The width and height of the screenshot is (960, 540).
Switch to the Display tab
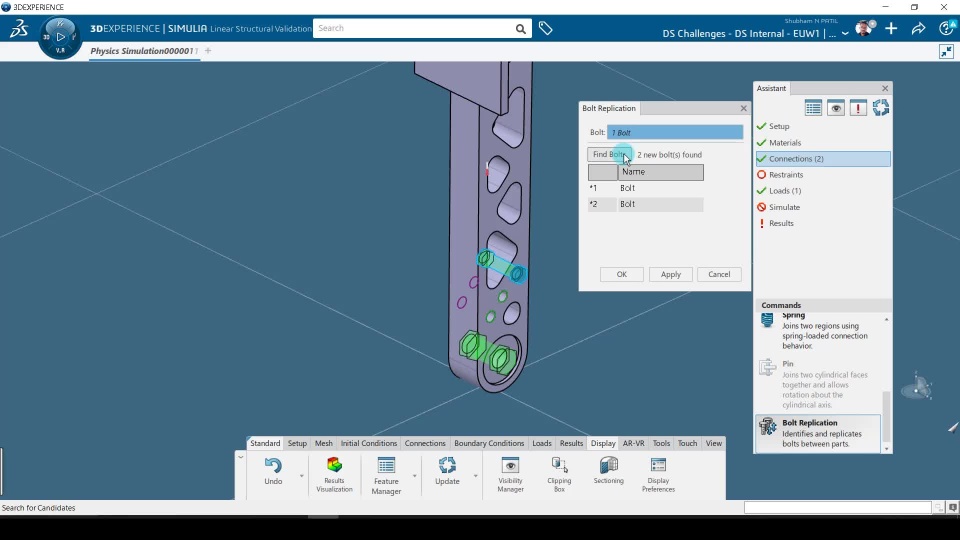point(603,443)
